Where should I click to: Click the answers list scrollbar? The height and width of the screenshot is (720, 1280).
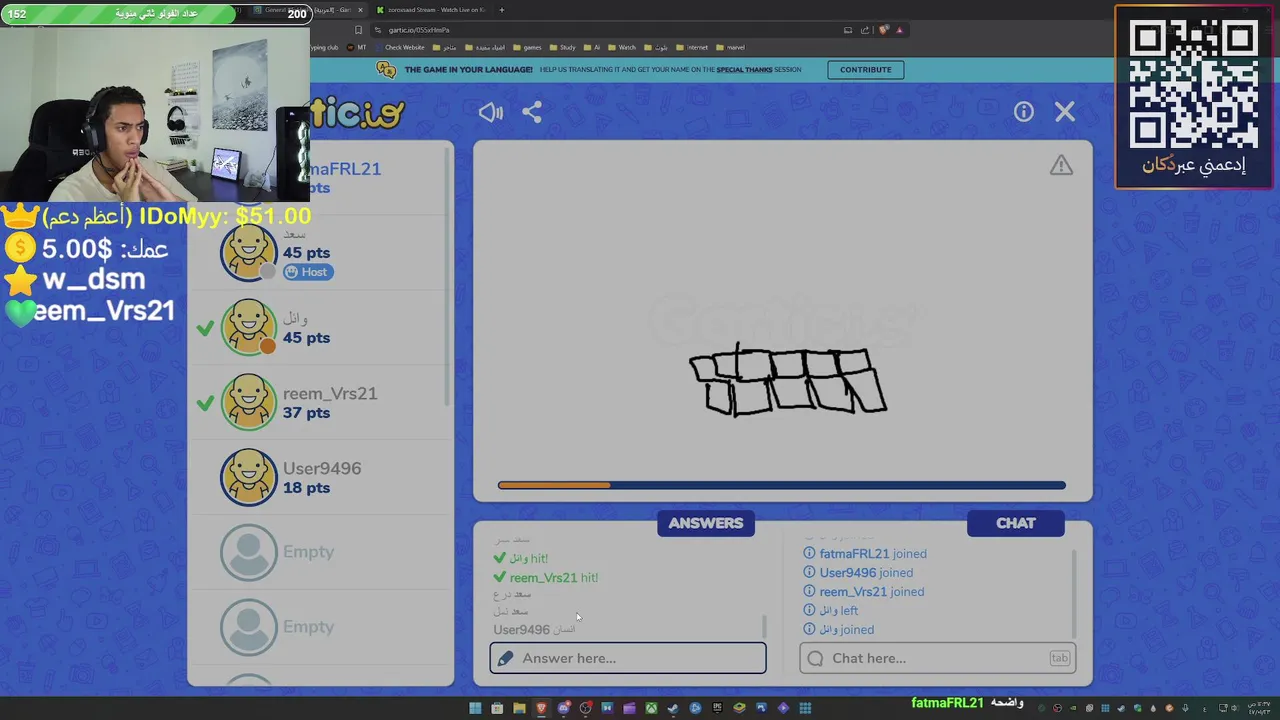764,625
